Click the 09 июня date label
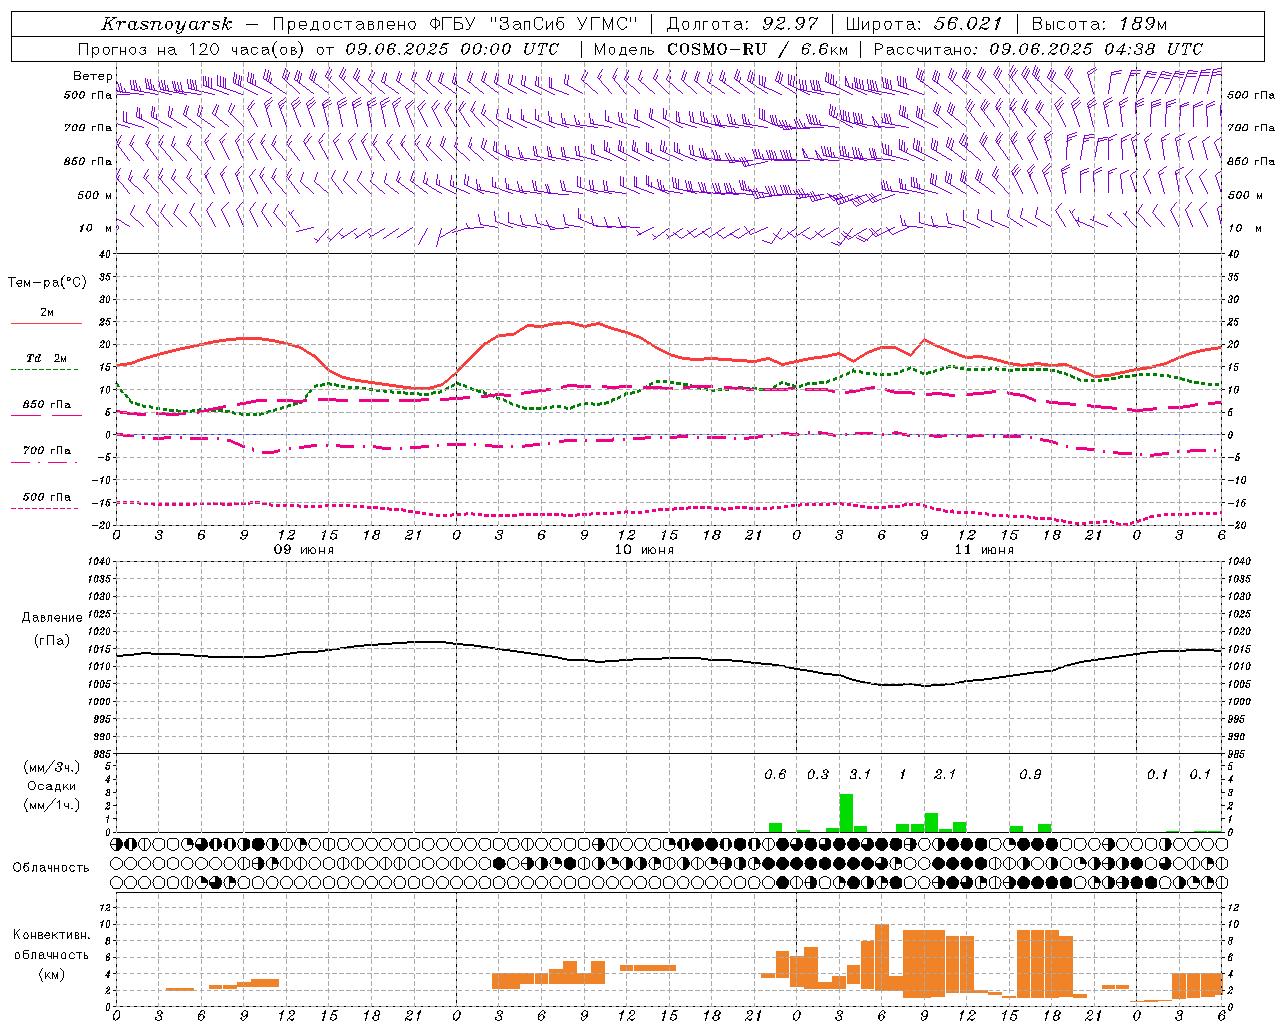This screenshot has height=1024, width=1280. (304, 550)
